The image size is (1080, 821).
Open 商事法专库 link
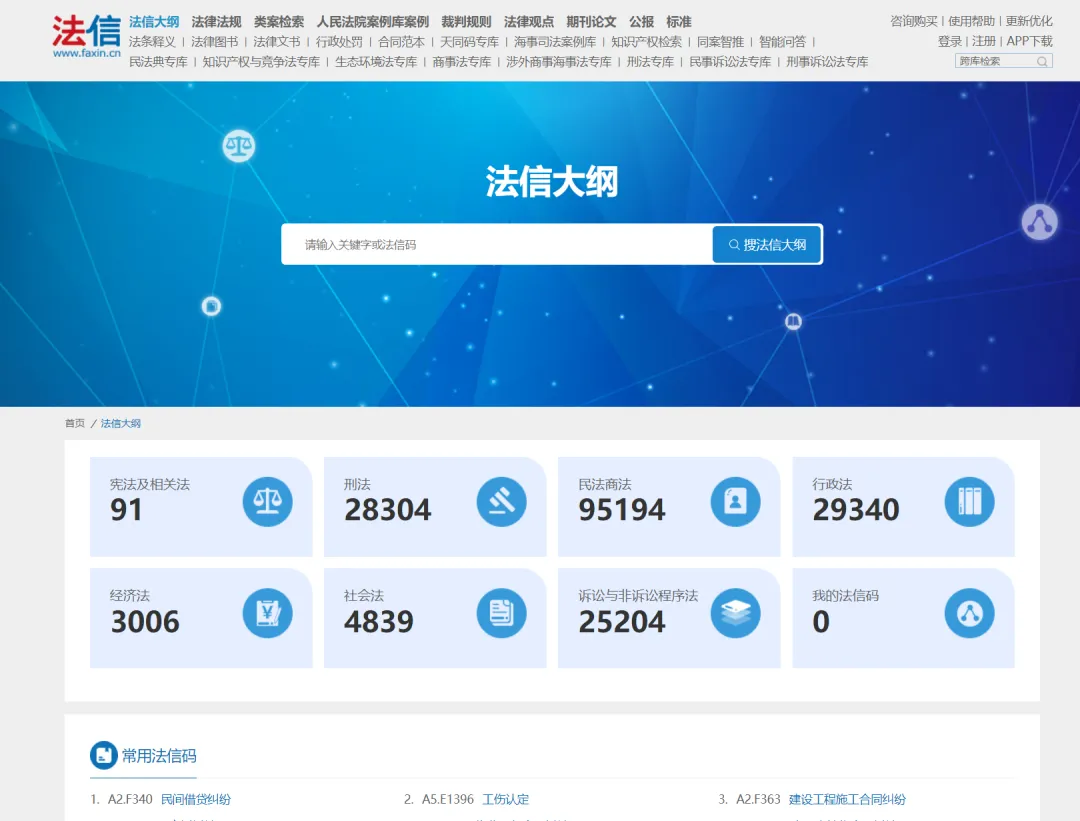coord(461,62)
